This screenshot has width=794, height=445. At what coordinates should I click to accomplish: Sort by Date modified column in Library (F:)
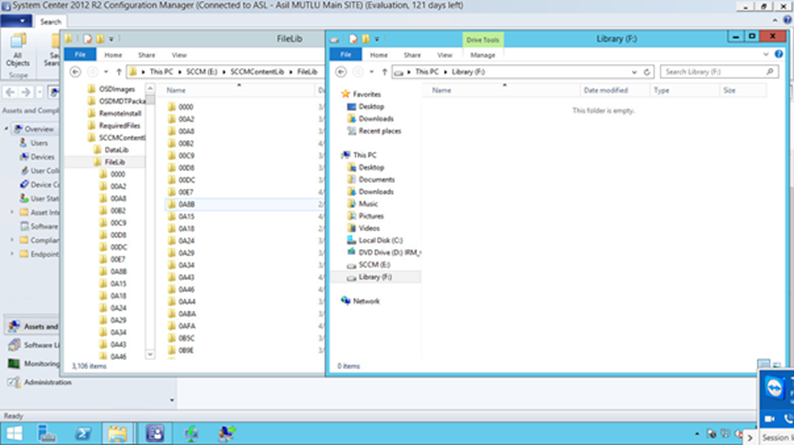pos(615,90)
